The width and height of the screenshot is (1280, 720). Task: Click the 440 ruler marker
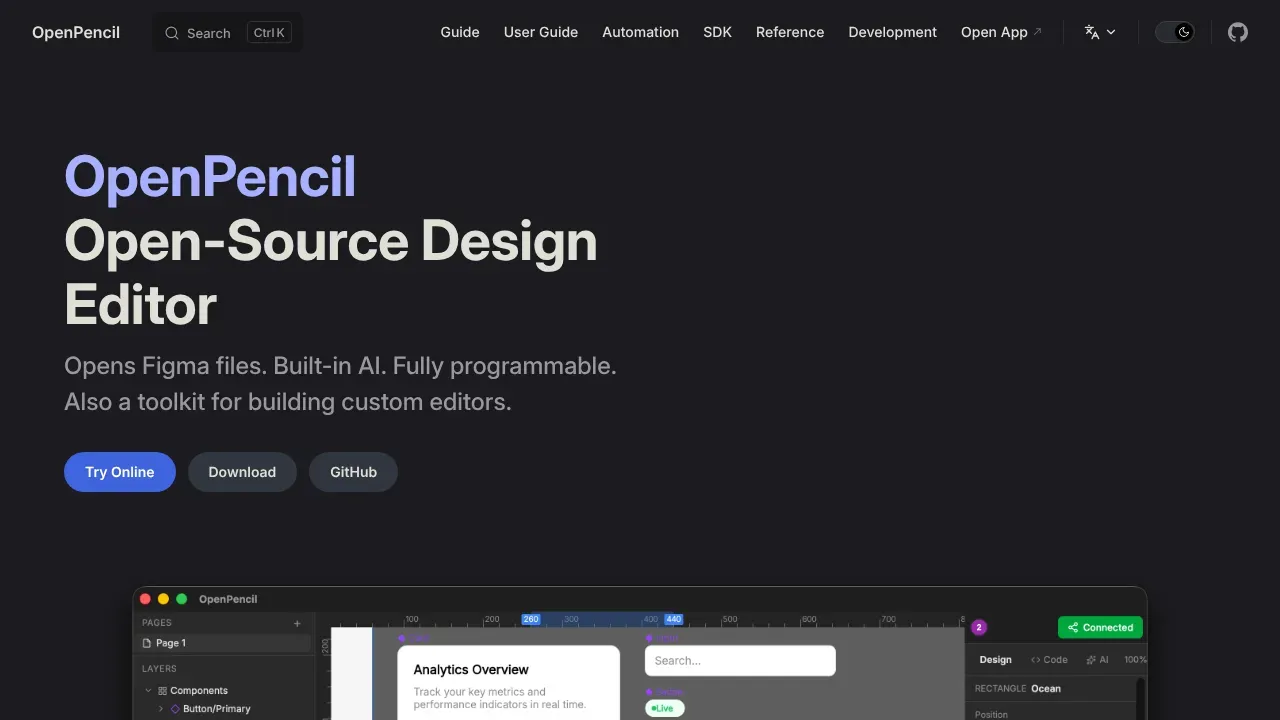pos(674,619)
